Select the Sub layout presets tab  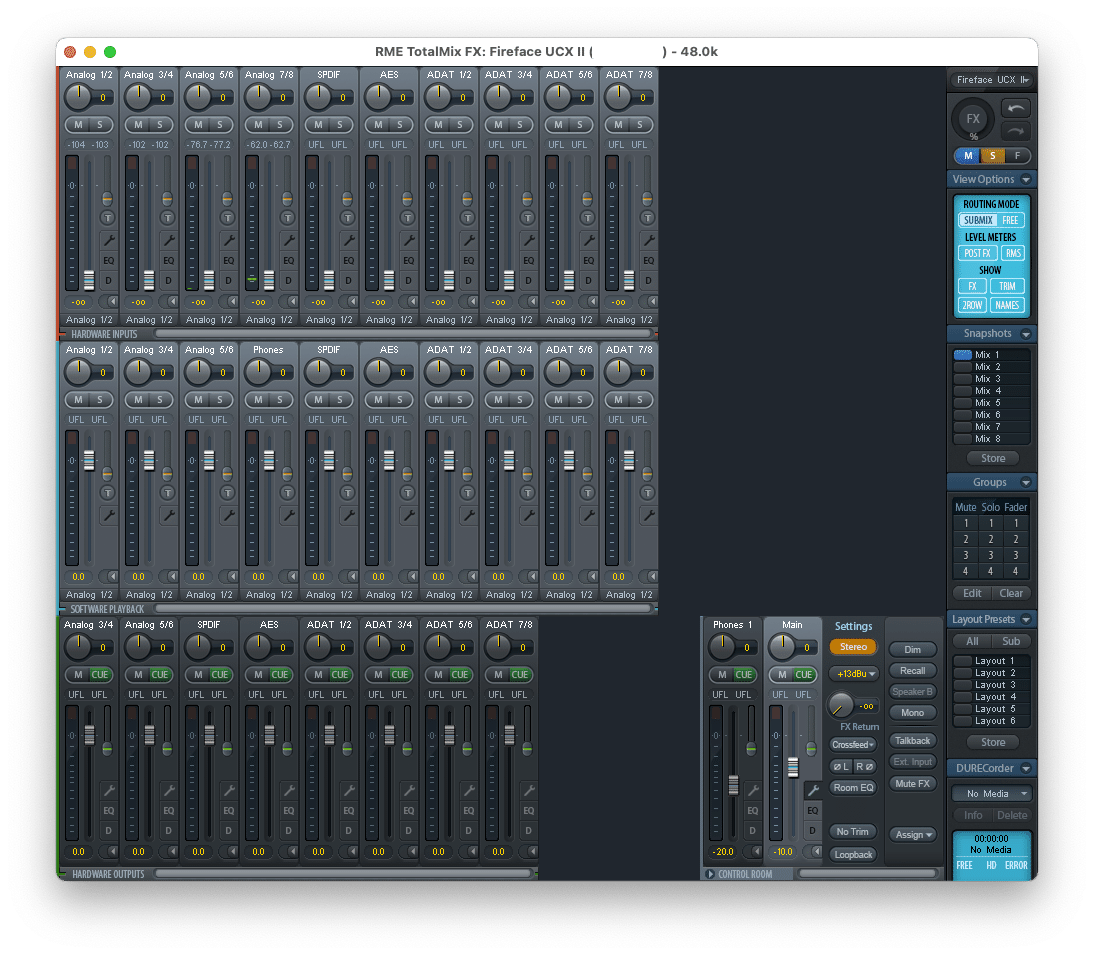(1011, 641)
